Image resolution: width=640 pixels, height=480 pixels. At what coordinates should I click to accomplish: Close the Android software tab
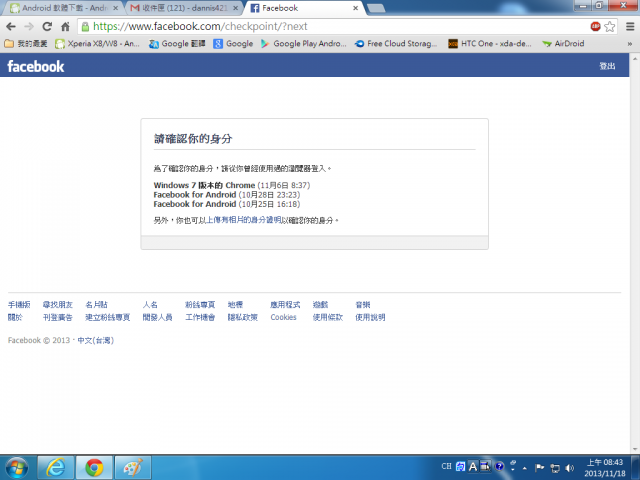click(x=116, y=8)
